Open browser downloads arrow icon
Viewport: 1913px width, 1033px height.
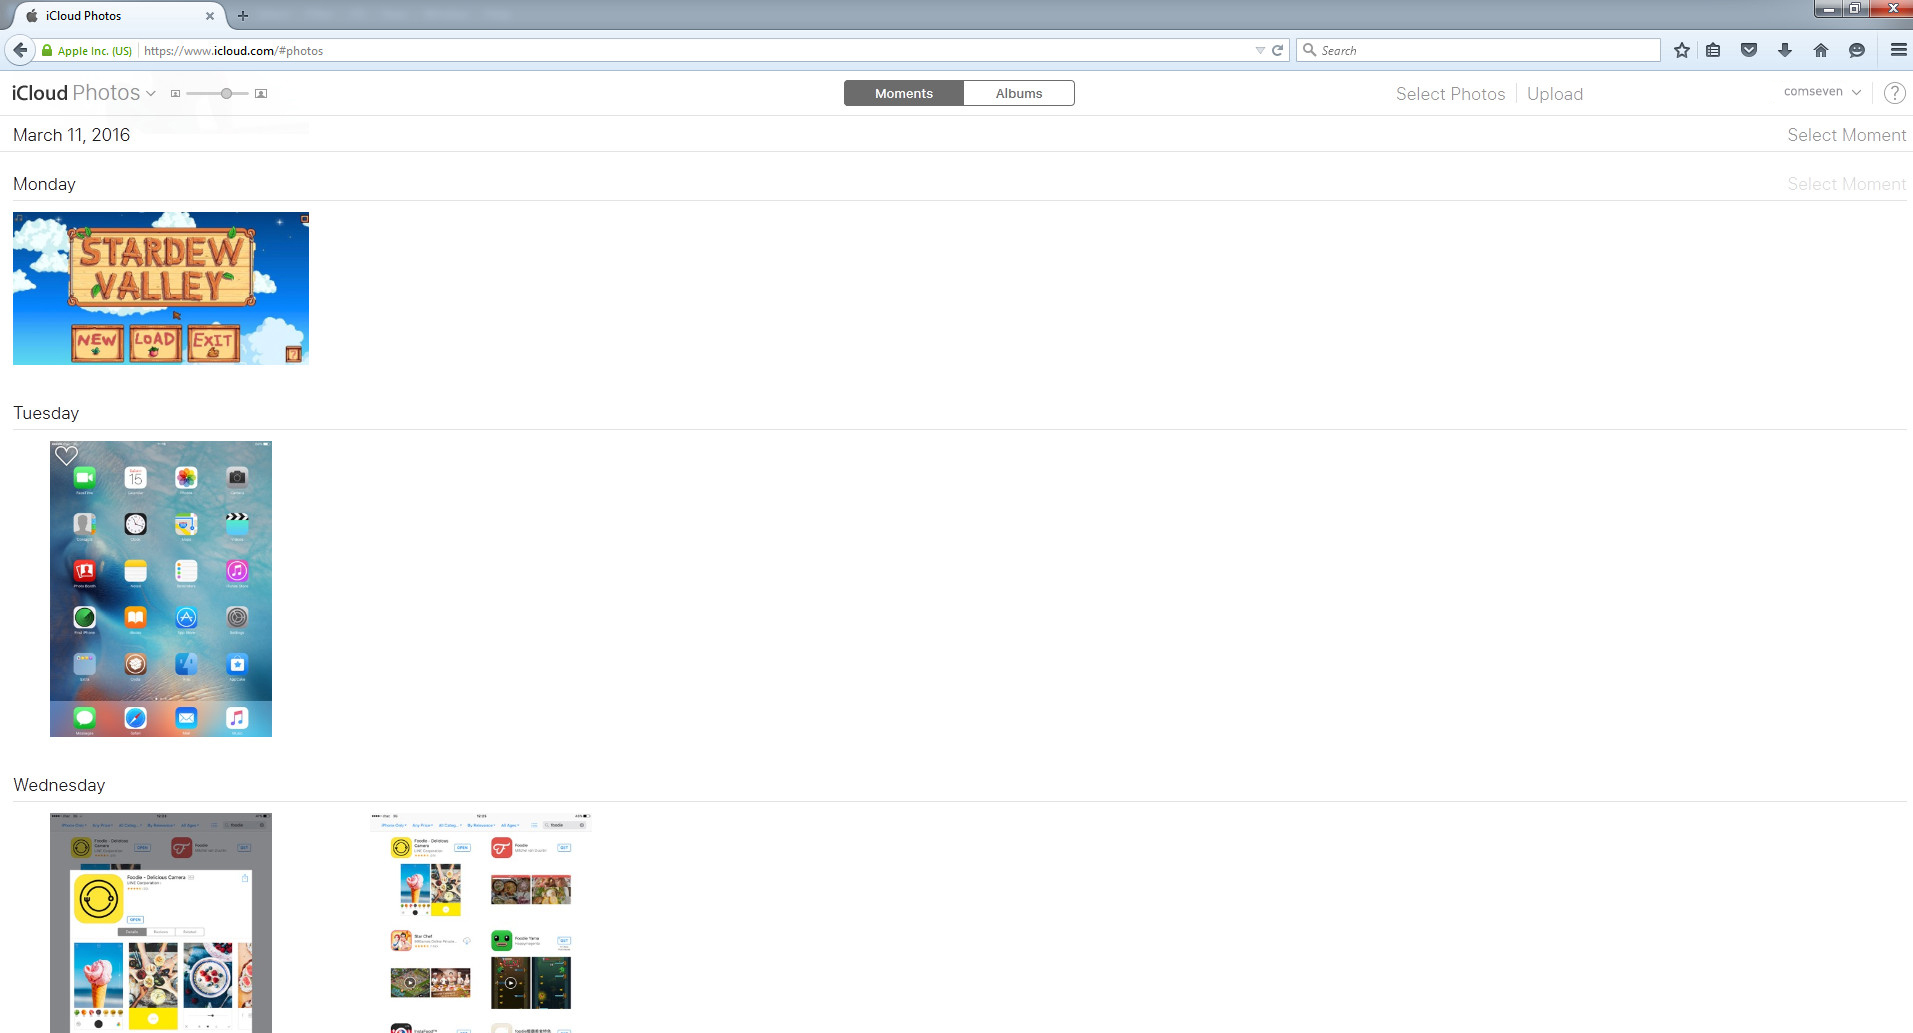pyautogui.click(x=1785, y=50)
